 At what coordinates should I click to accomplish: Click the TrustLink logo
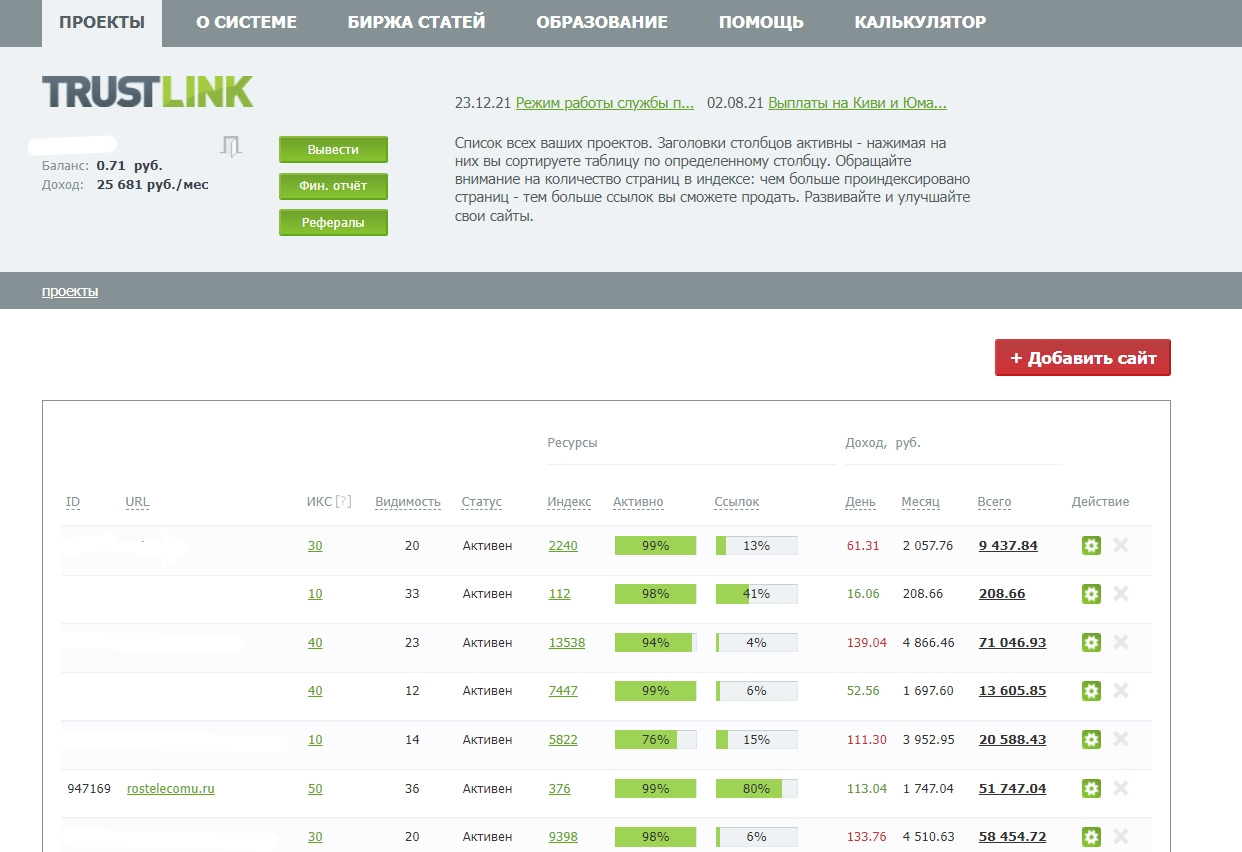pyautogui.click(x=147, y=92)
